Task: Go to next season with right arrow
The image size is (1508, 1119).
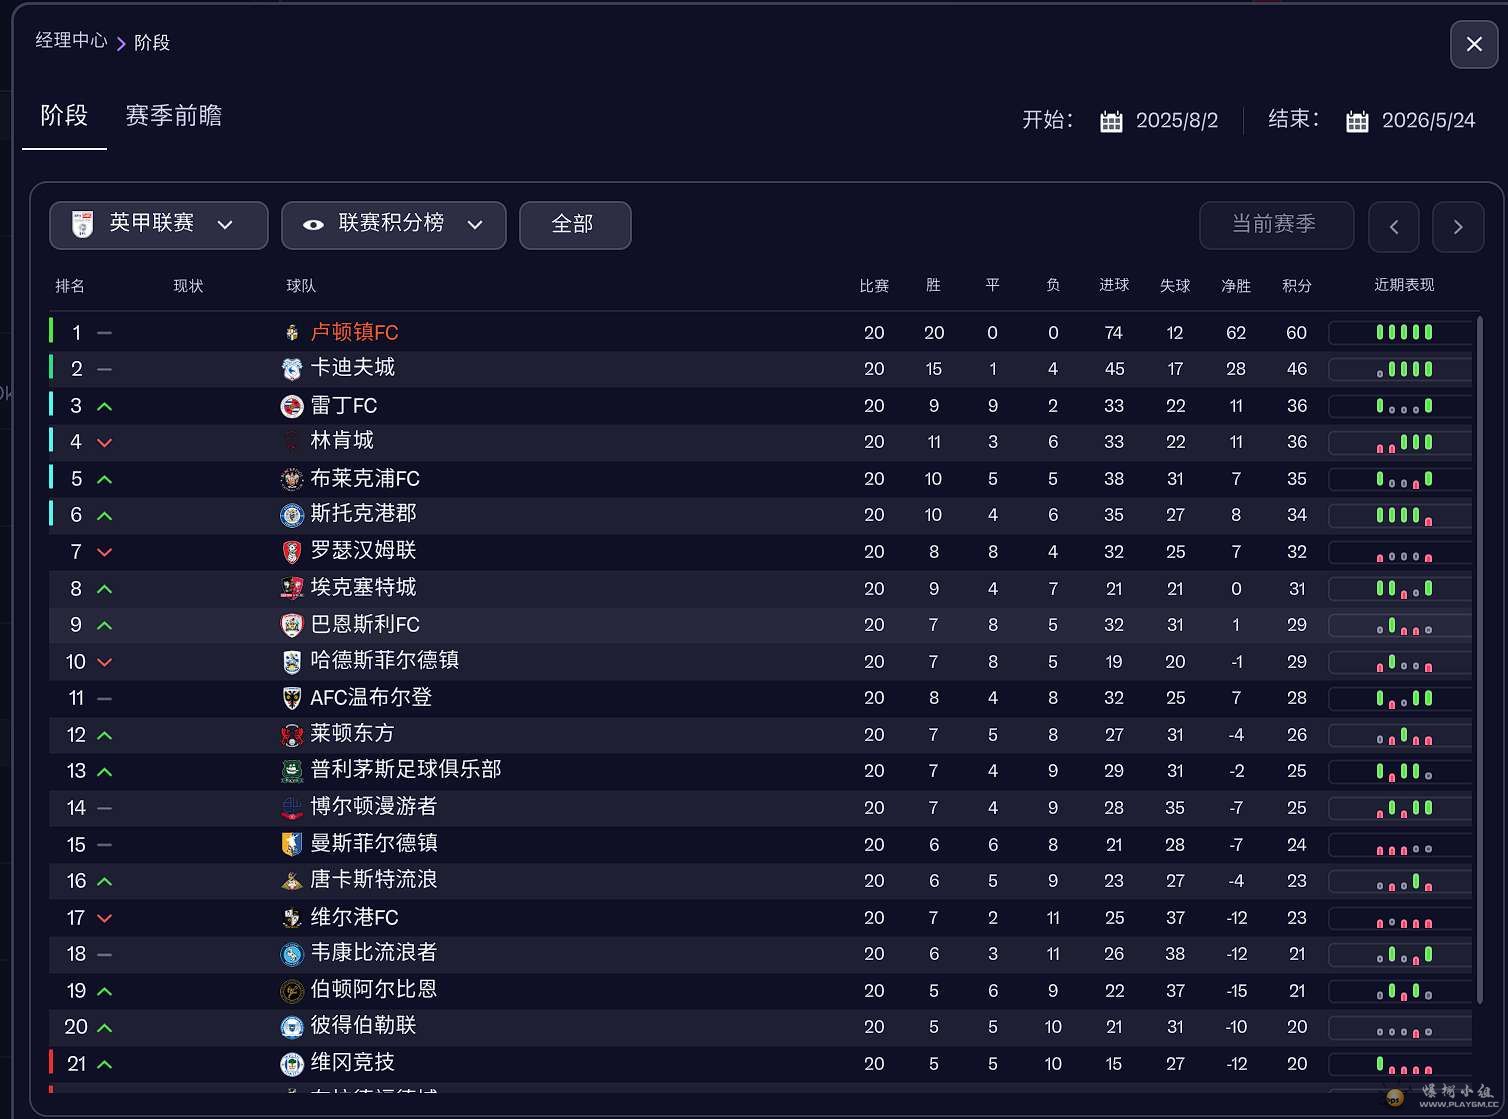Action: coord(1458,226)
